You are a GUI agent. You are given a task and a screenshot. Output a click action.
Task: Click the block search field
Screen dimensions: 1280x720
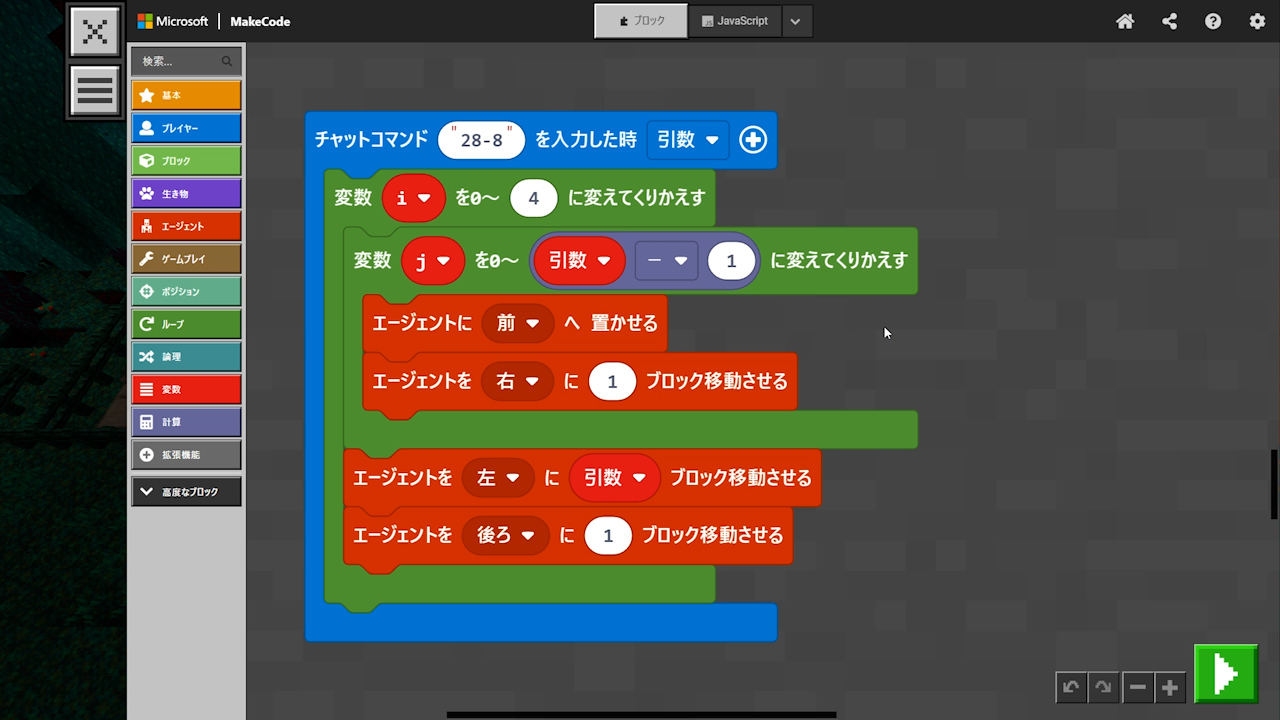(x=180, y=61)
